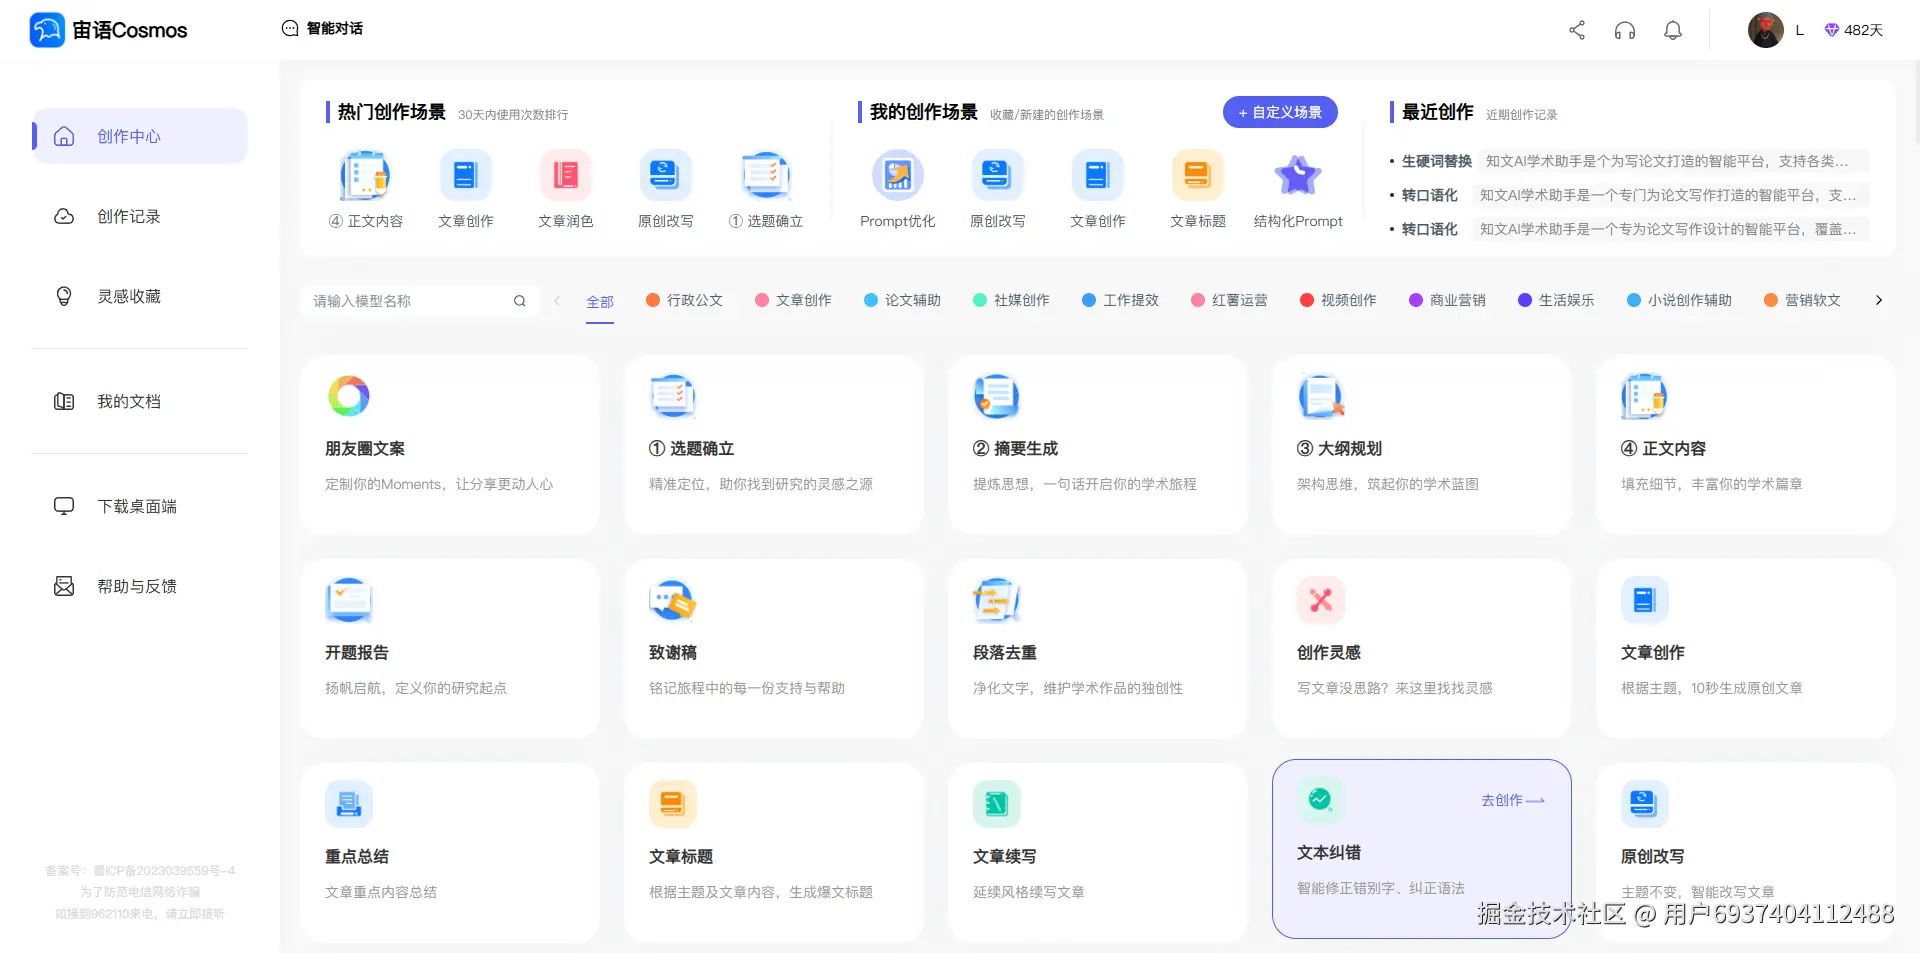The image size is (1920, 953).
Task: Open recent record 生硬词替换
Action: 1629,161
